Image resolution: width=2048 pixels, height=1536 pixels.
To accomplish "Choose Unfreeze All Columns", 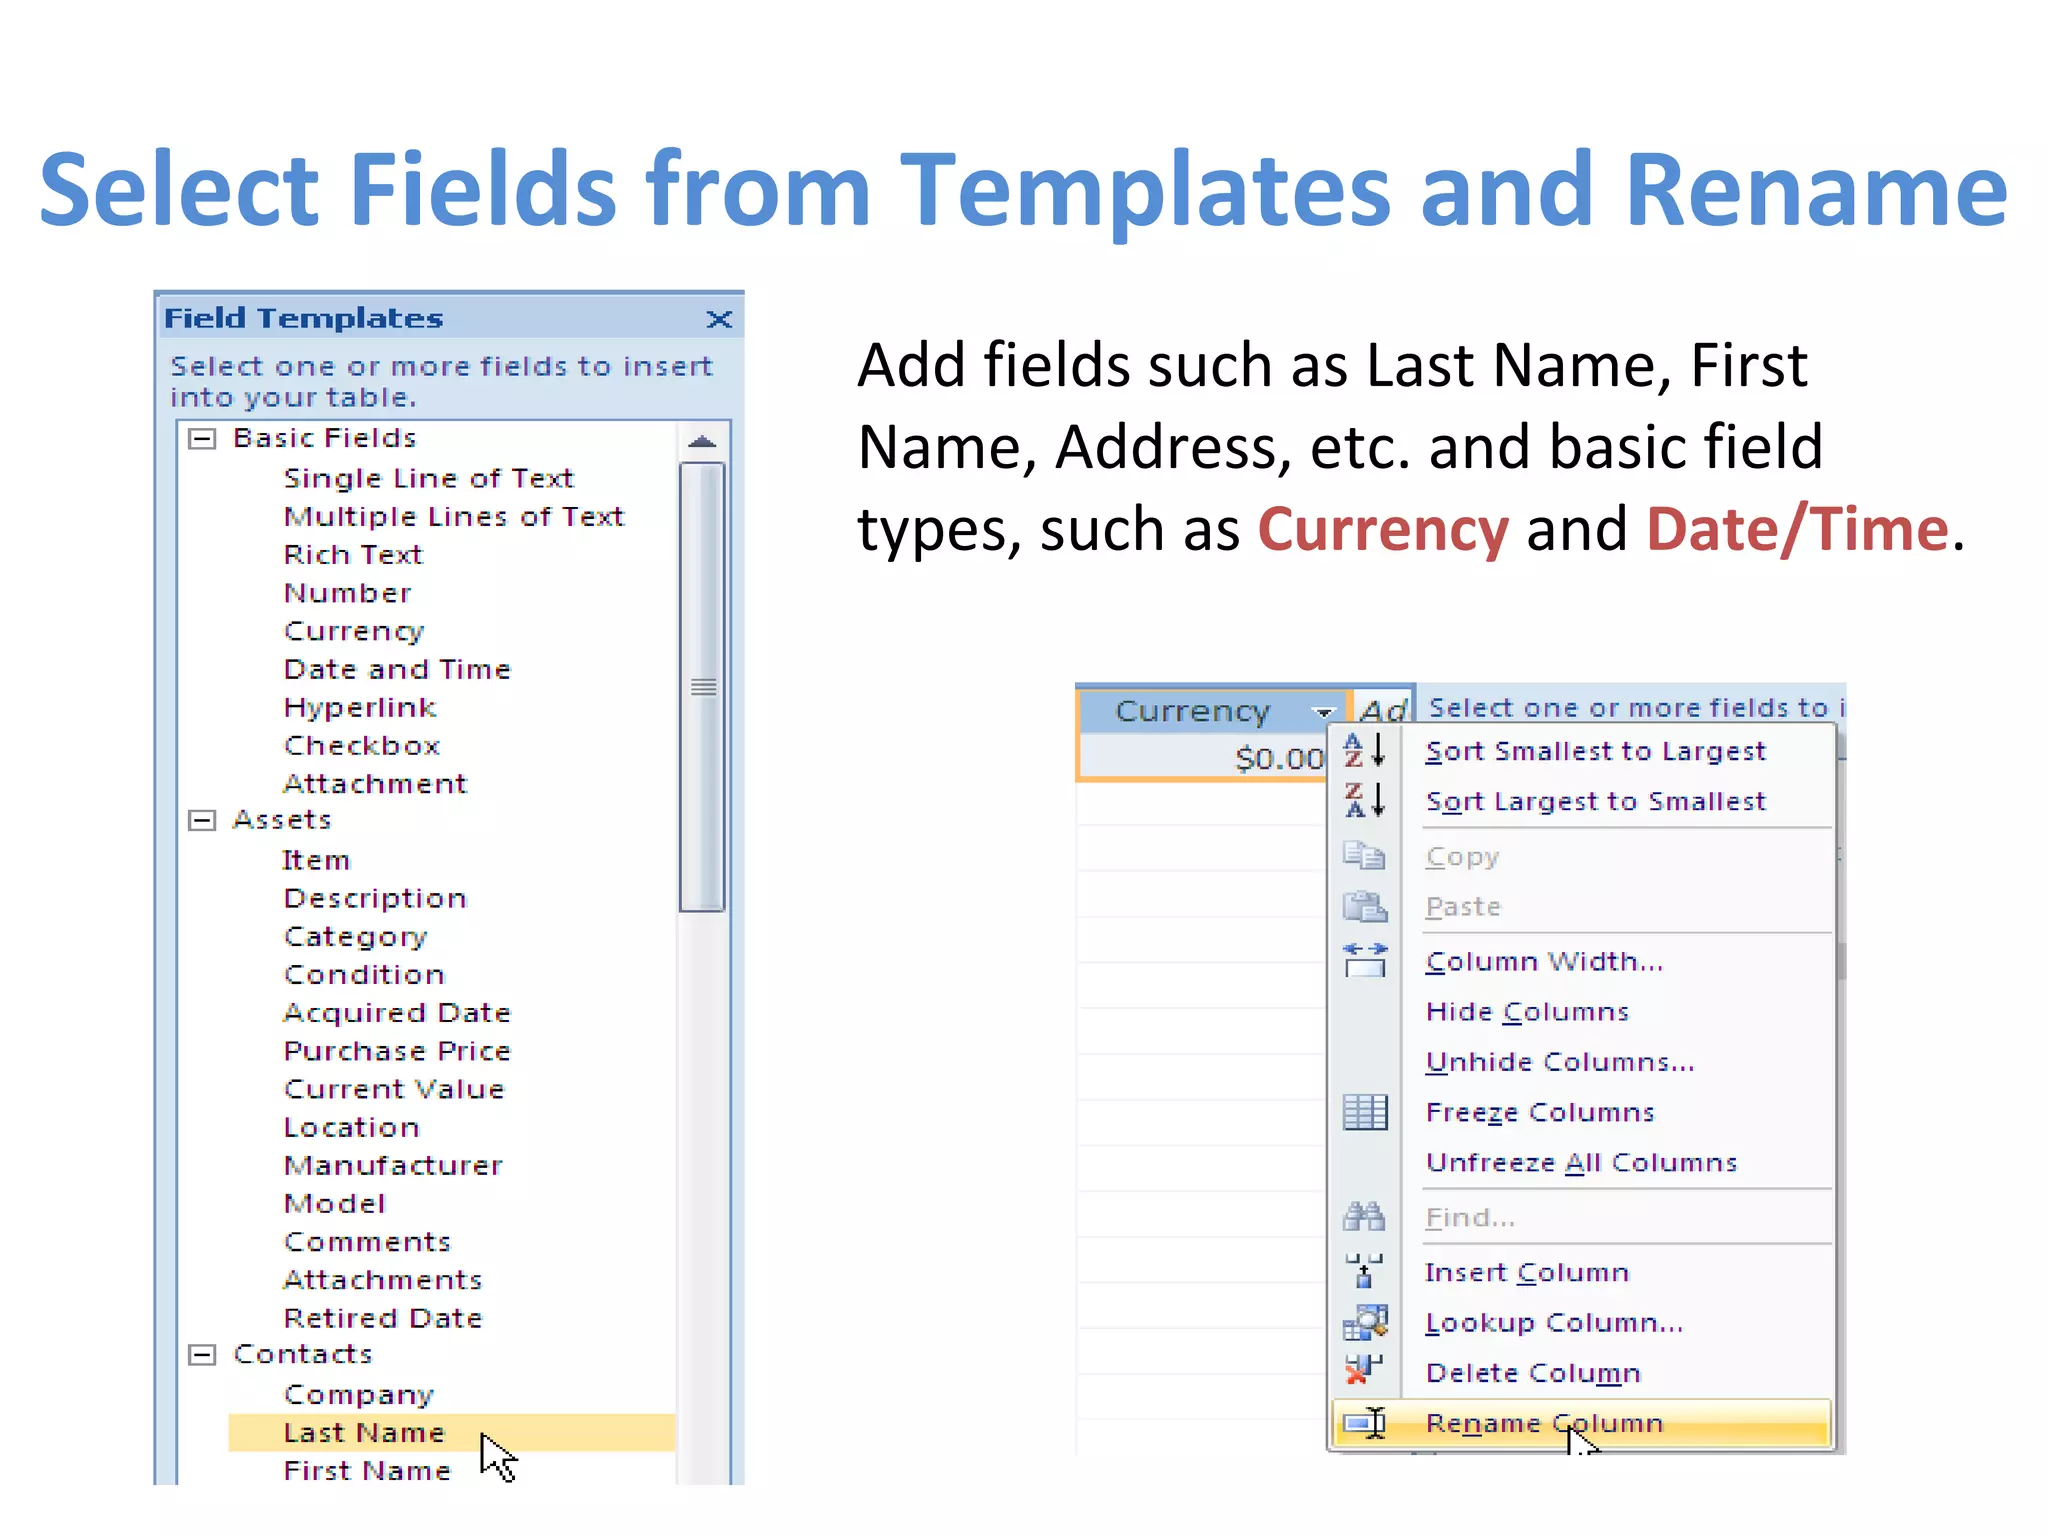I will pyautogui.click(x=1581, y=1162).
